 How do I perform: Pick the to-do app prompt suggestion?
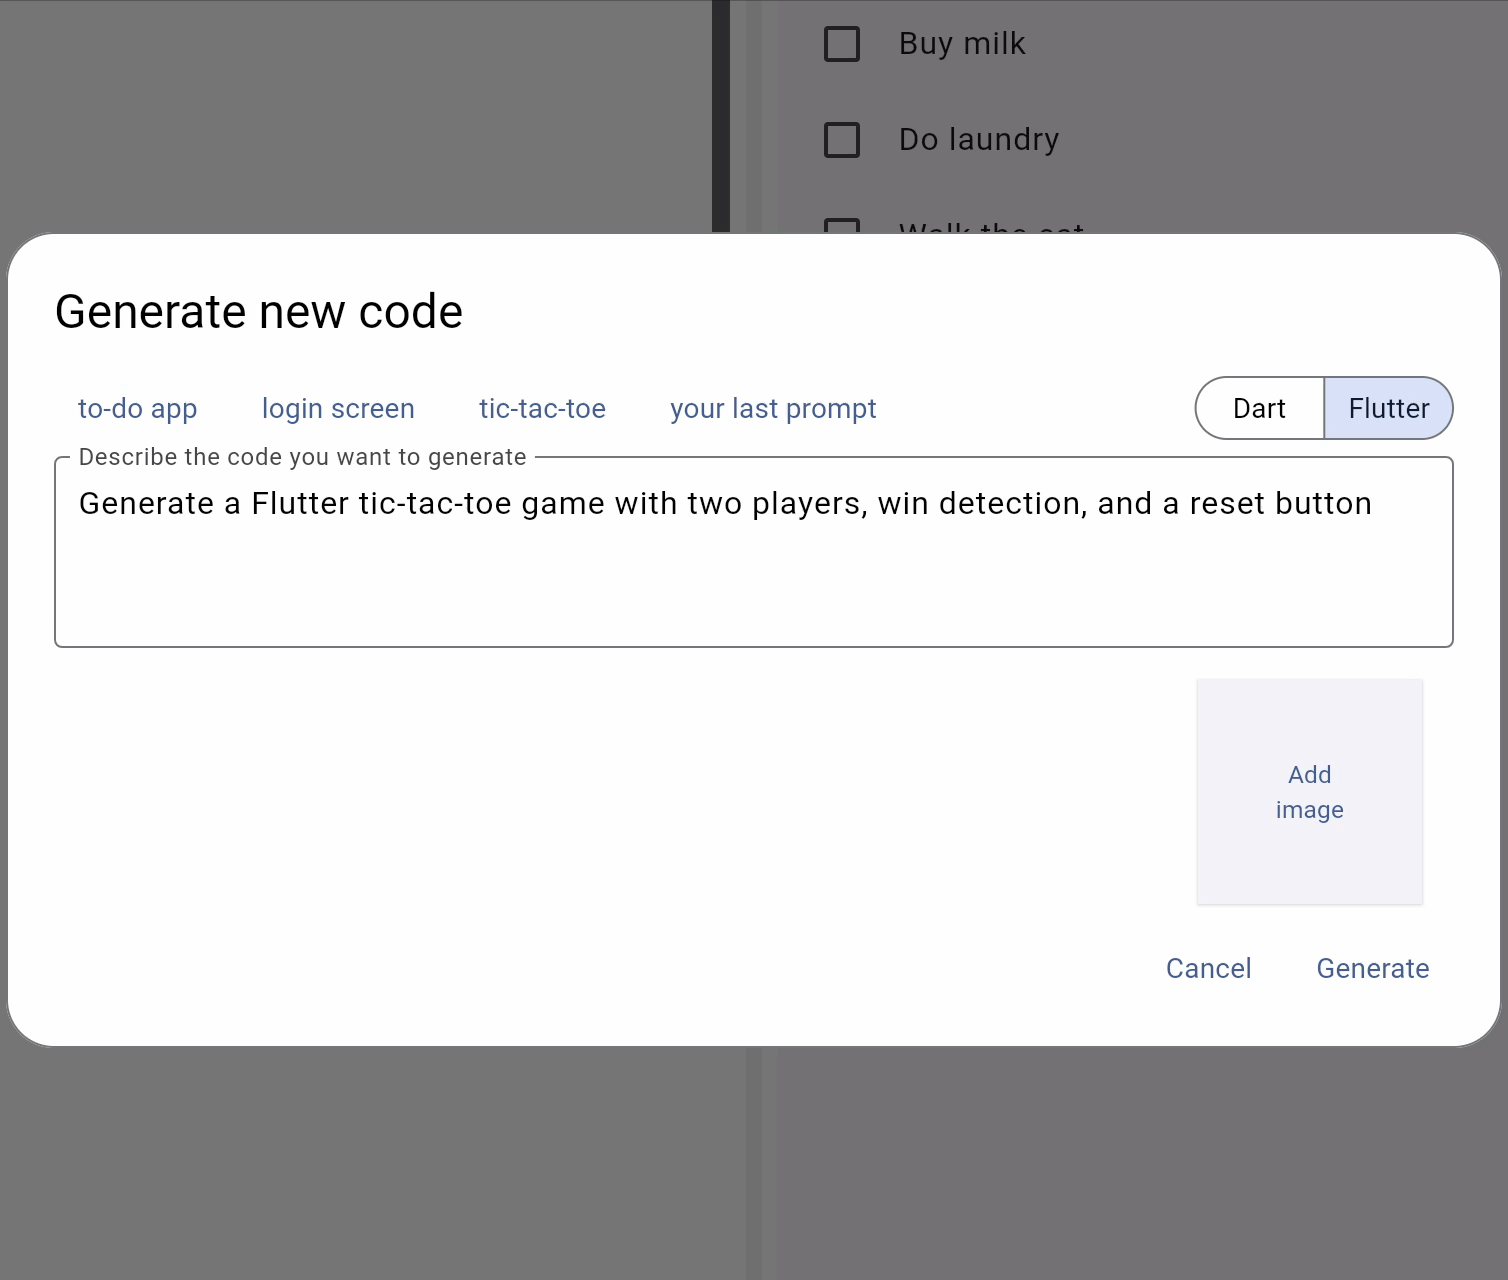pos(138,408)
